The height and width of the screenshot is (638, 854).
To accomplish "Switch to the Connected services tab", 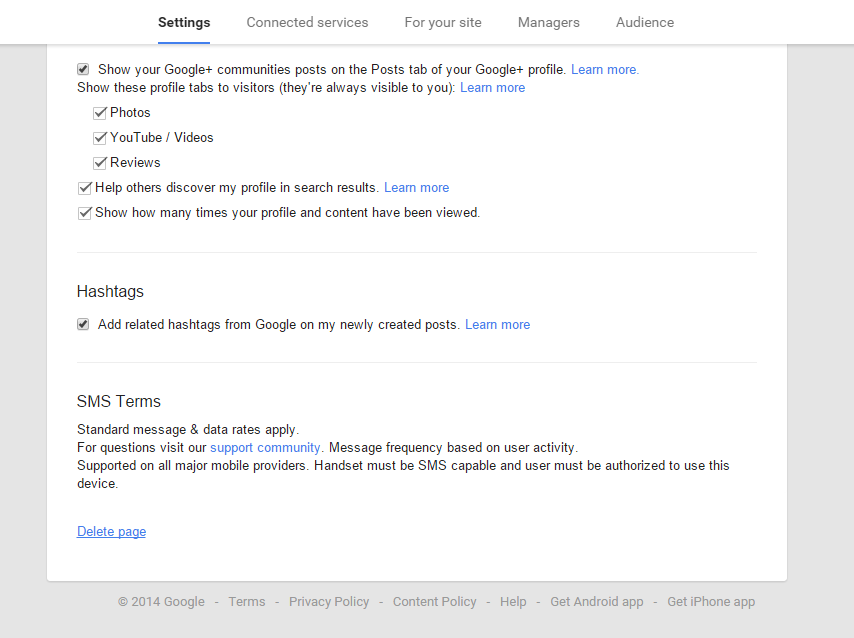I will point(307,22).
